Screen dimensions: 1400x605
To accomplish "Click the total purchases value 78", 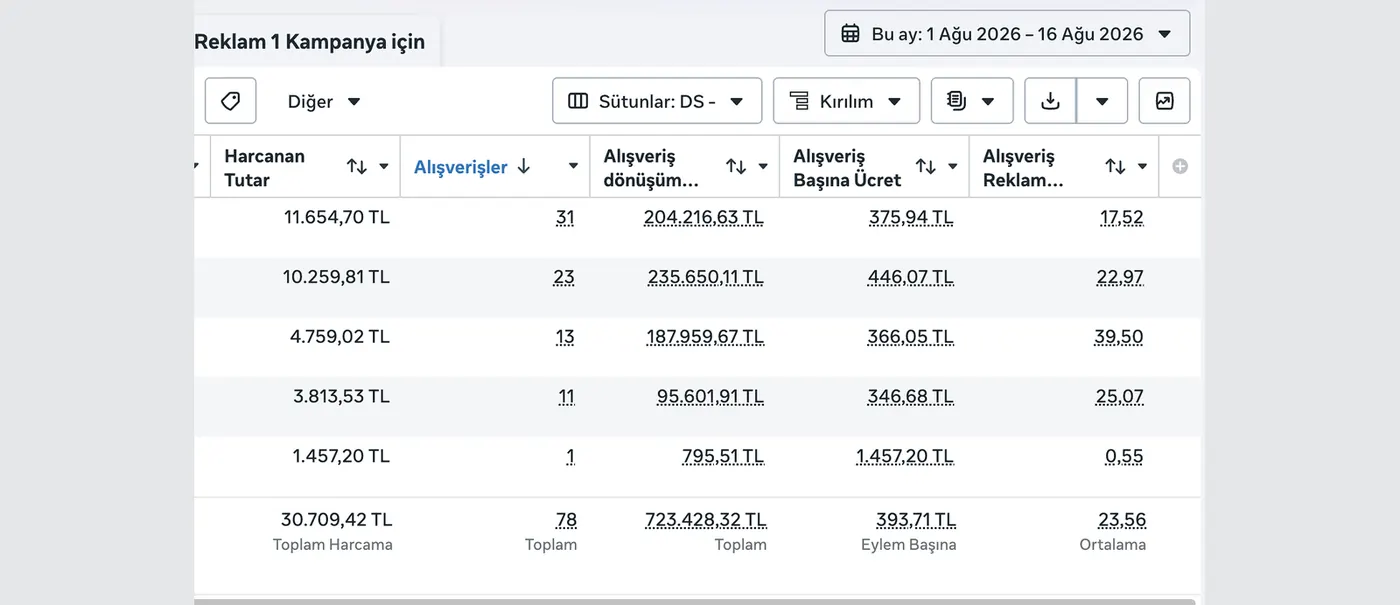I will click(x=566, y=520).
